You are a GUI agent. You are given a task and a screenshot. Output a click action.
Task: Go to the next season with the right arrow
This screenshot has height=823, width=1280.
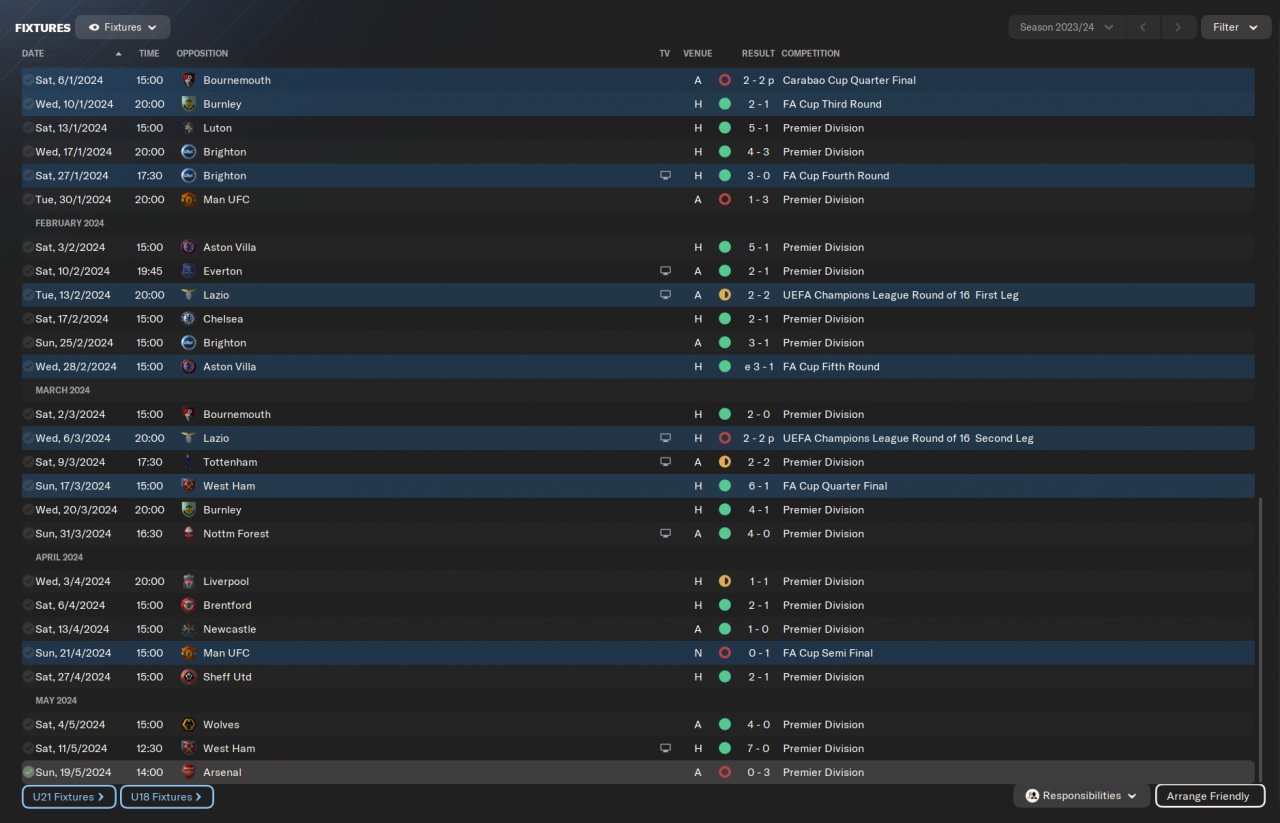[1179, 27]
